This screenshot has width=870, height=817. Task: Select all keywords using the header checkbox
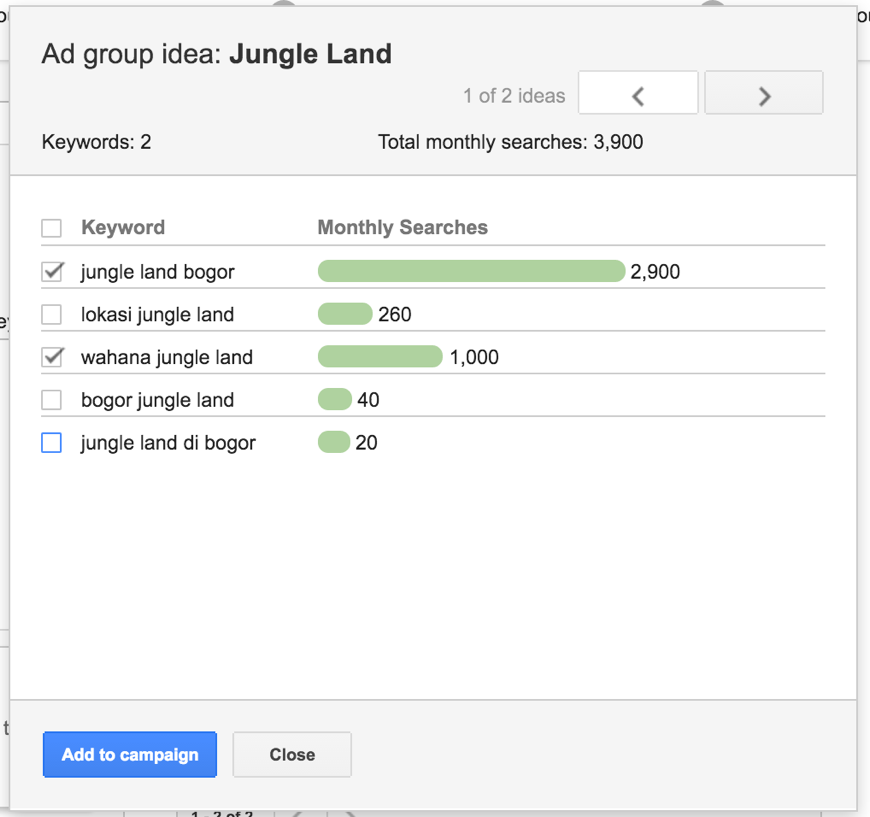51,227
